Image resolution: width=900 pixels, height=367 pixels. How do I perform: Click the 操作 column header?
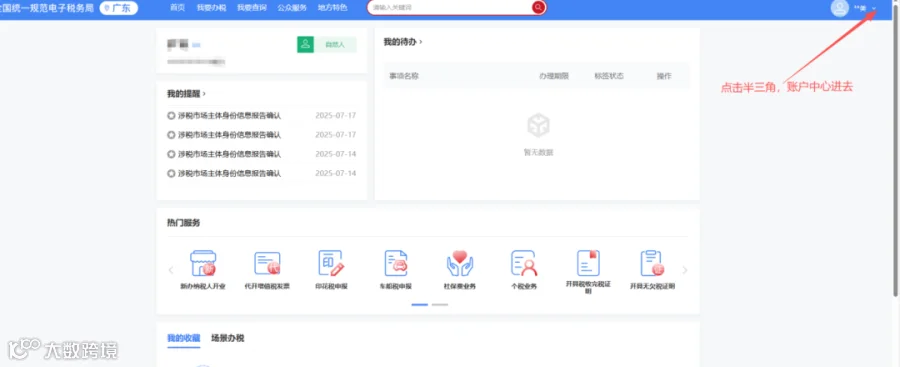[x=664, y=76]
